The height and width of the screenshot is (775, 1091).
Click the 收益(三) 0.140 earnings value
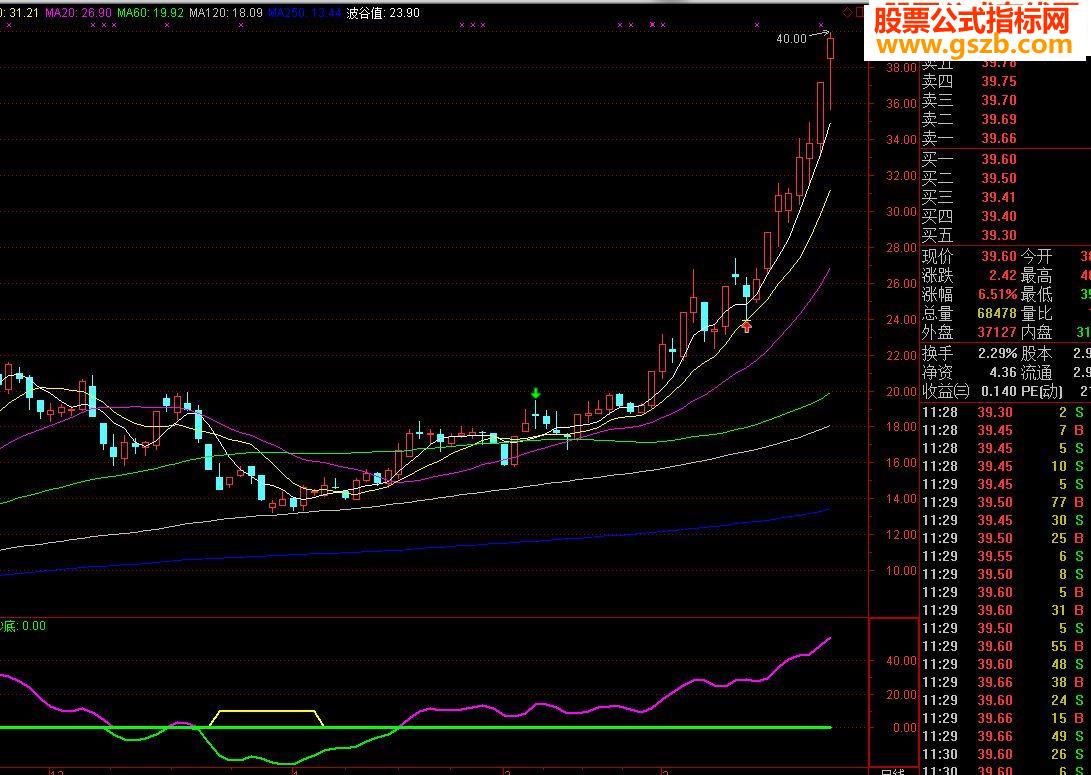click(998, 392)
